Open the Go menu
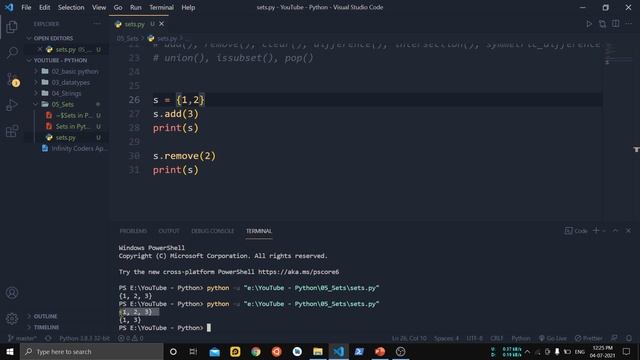The width and height of the screenshot is (640, 360). point(118,7)
